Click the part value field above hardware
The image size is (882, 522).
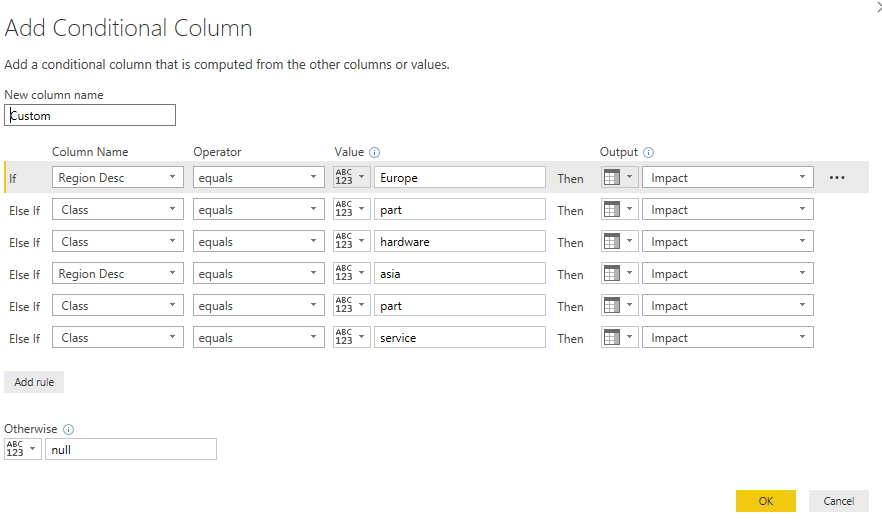point(460,209)
